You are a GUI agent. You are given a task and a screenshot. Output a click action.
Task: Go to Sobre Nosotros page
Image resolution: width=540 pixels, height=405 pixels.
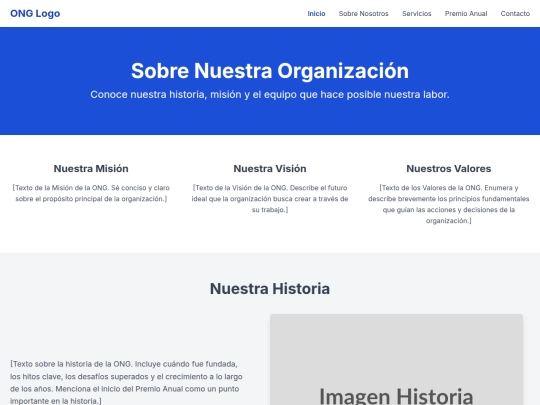tap(363, 13)
